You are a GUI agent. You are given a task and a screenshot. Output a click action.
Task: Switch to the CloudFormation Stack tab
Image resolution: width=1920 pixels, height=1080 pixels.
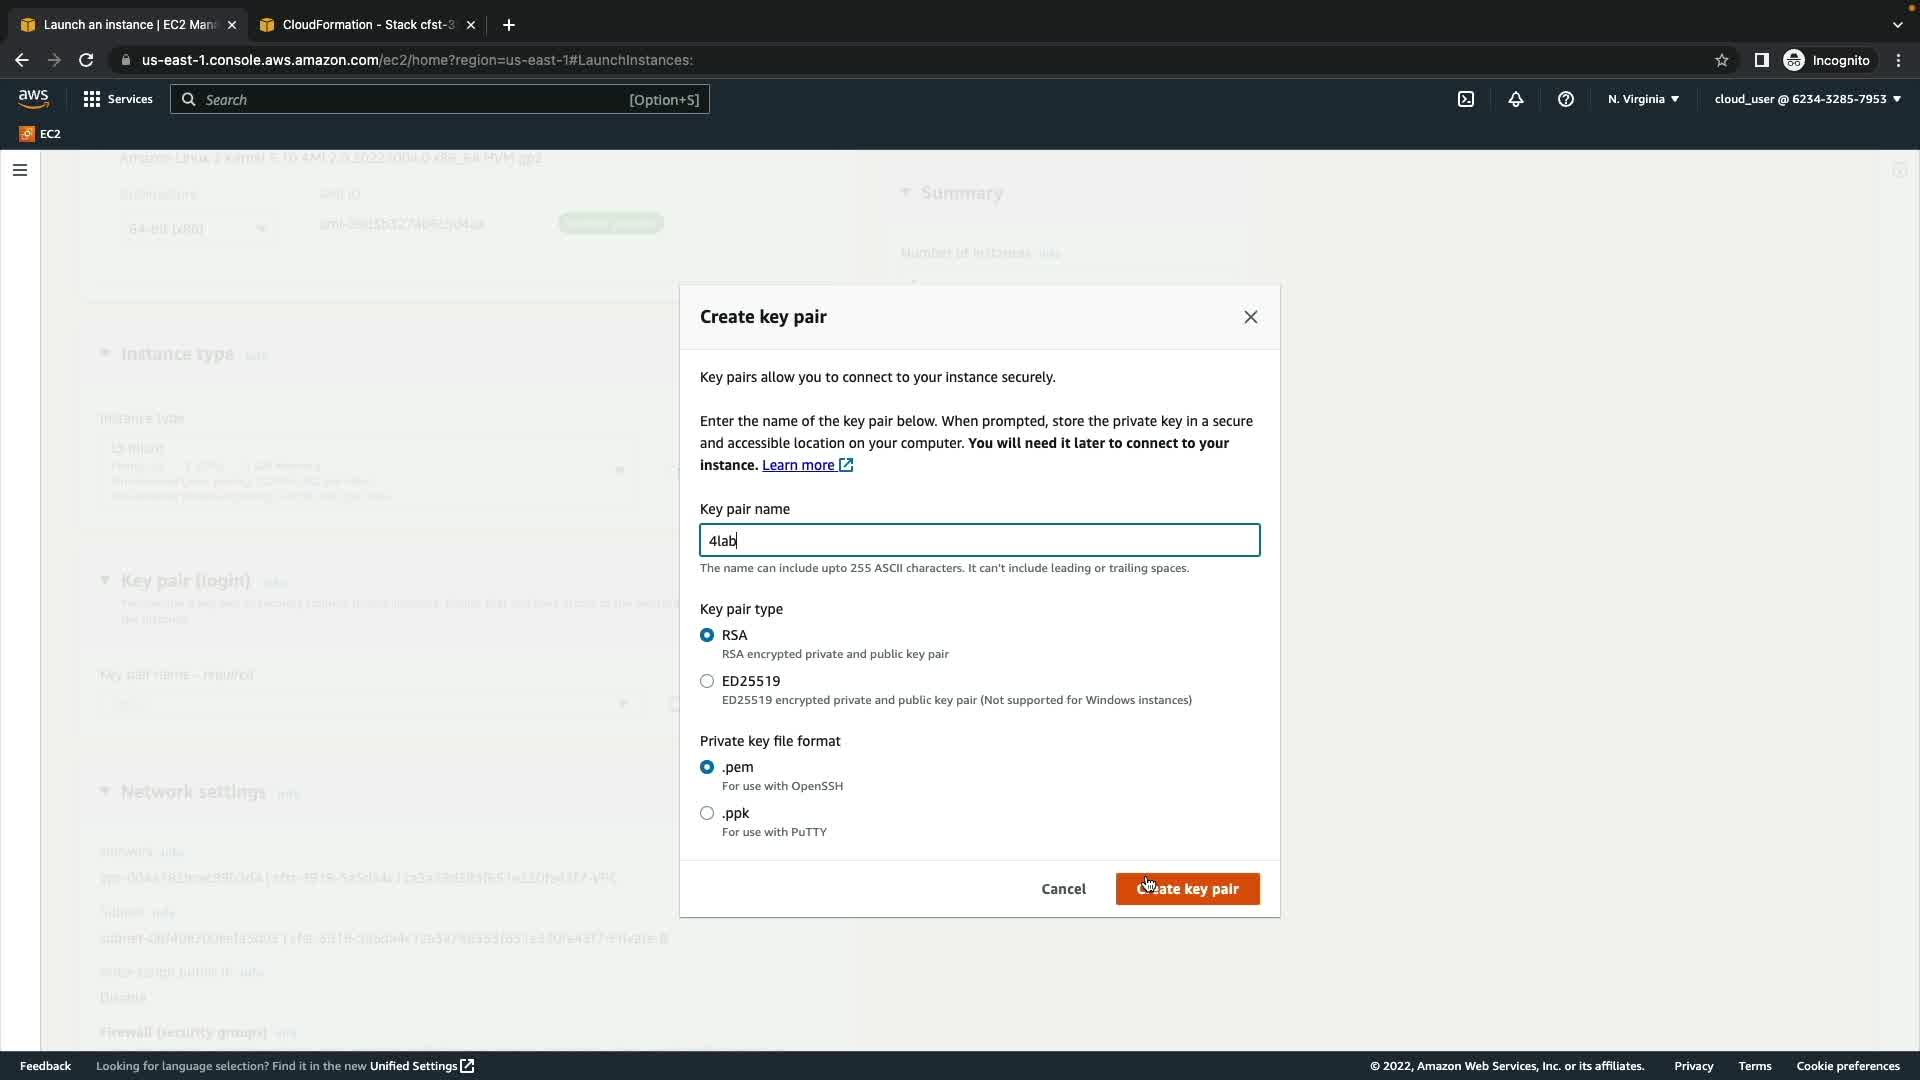[x=366, y=25]
